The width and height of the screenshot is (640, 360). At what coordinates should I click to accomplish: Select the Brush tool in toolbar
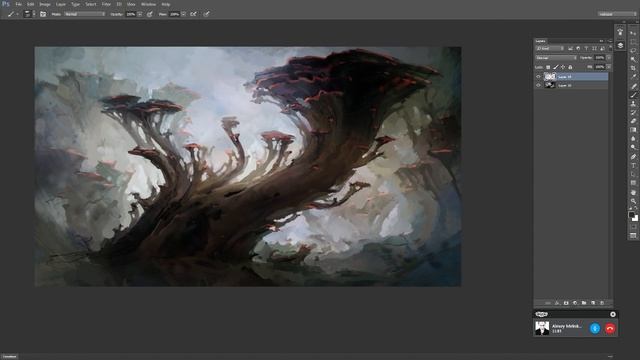coord(633,95)
